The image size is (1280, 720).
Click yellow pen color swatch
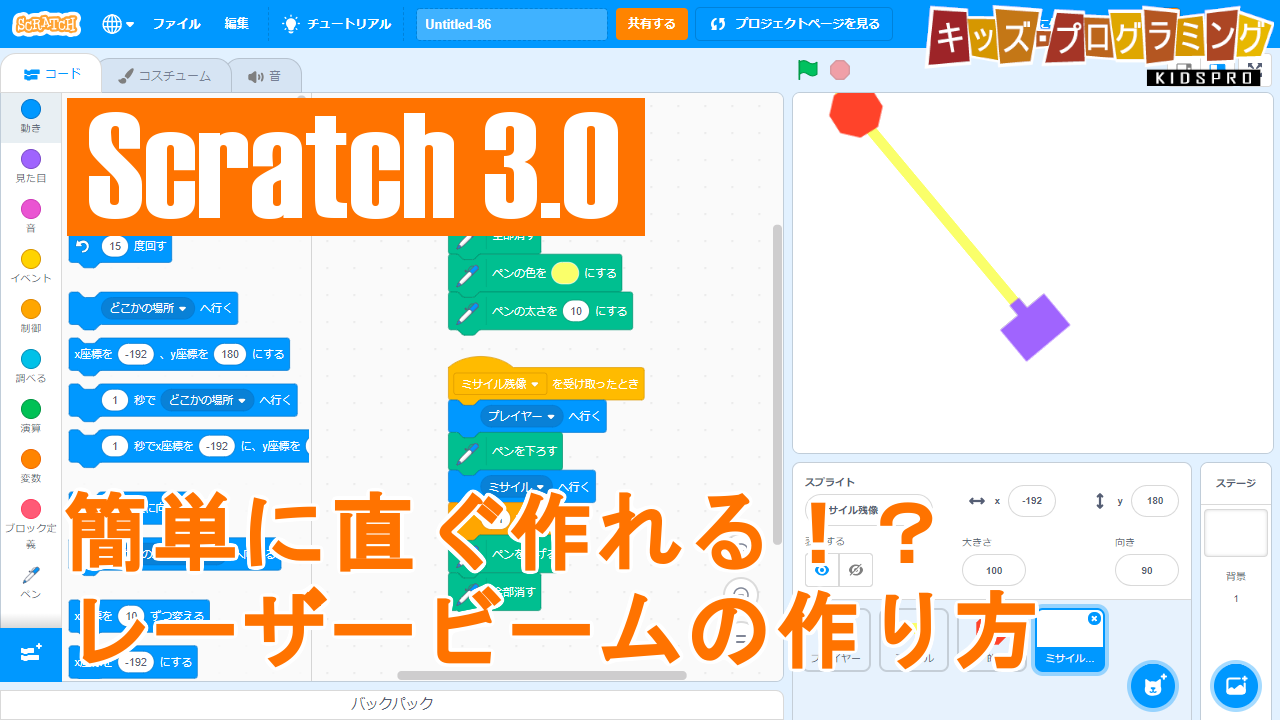click(x=565, y=273)
